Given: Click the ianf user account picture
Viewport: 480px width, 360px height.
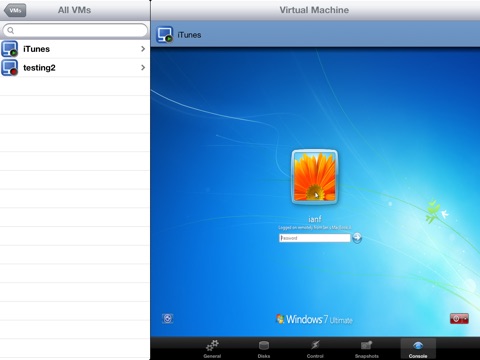Looking at the screenshot, I should pyautogui.click(x=315, y=177).
